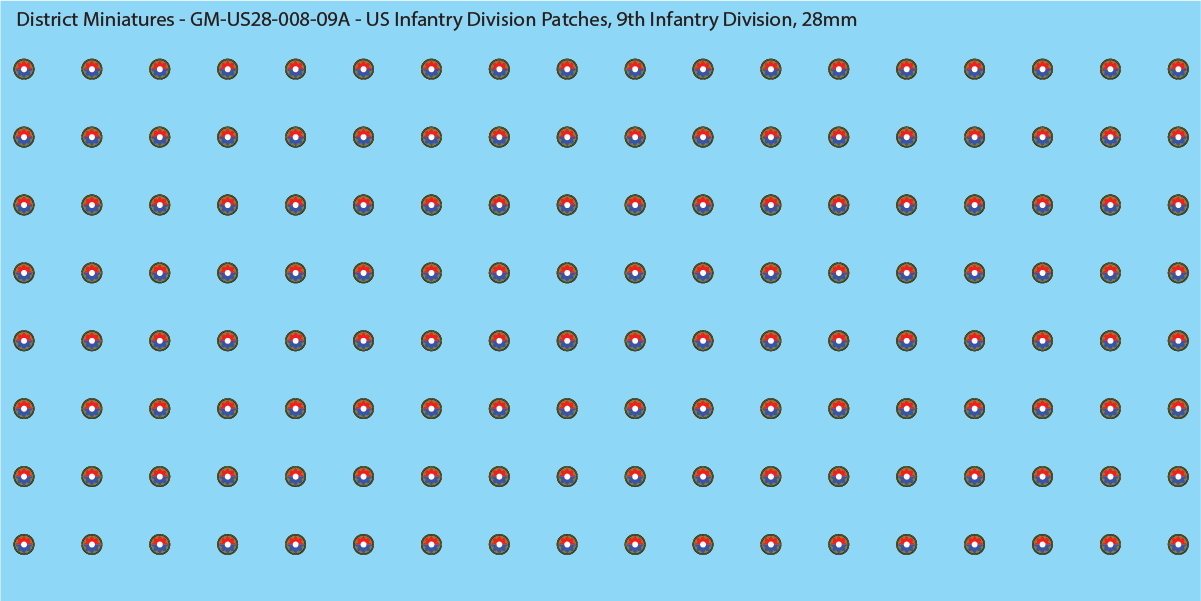The height and width of the screenshot is (601, 1201).
Task: Click the "District Miniatures" title text
Action: [95, 20]
